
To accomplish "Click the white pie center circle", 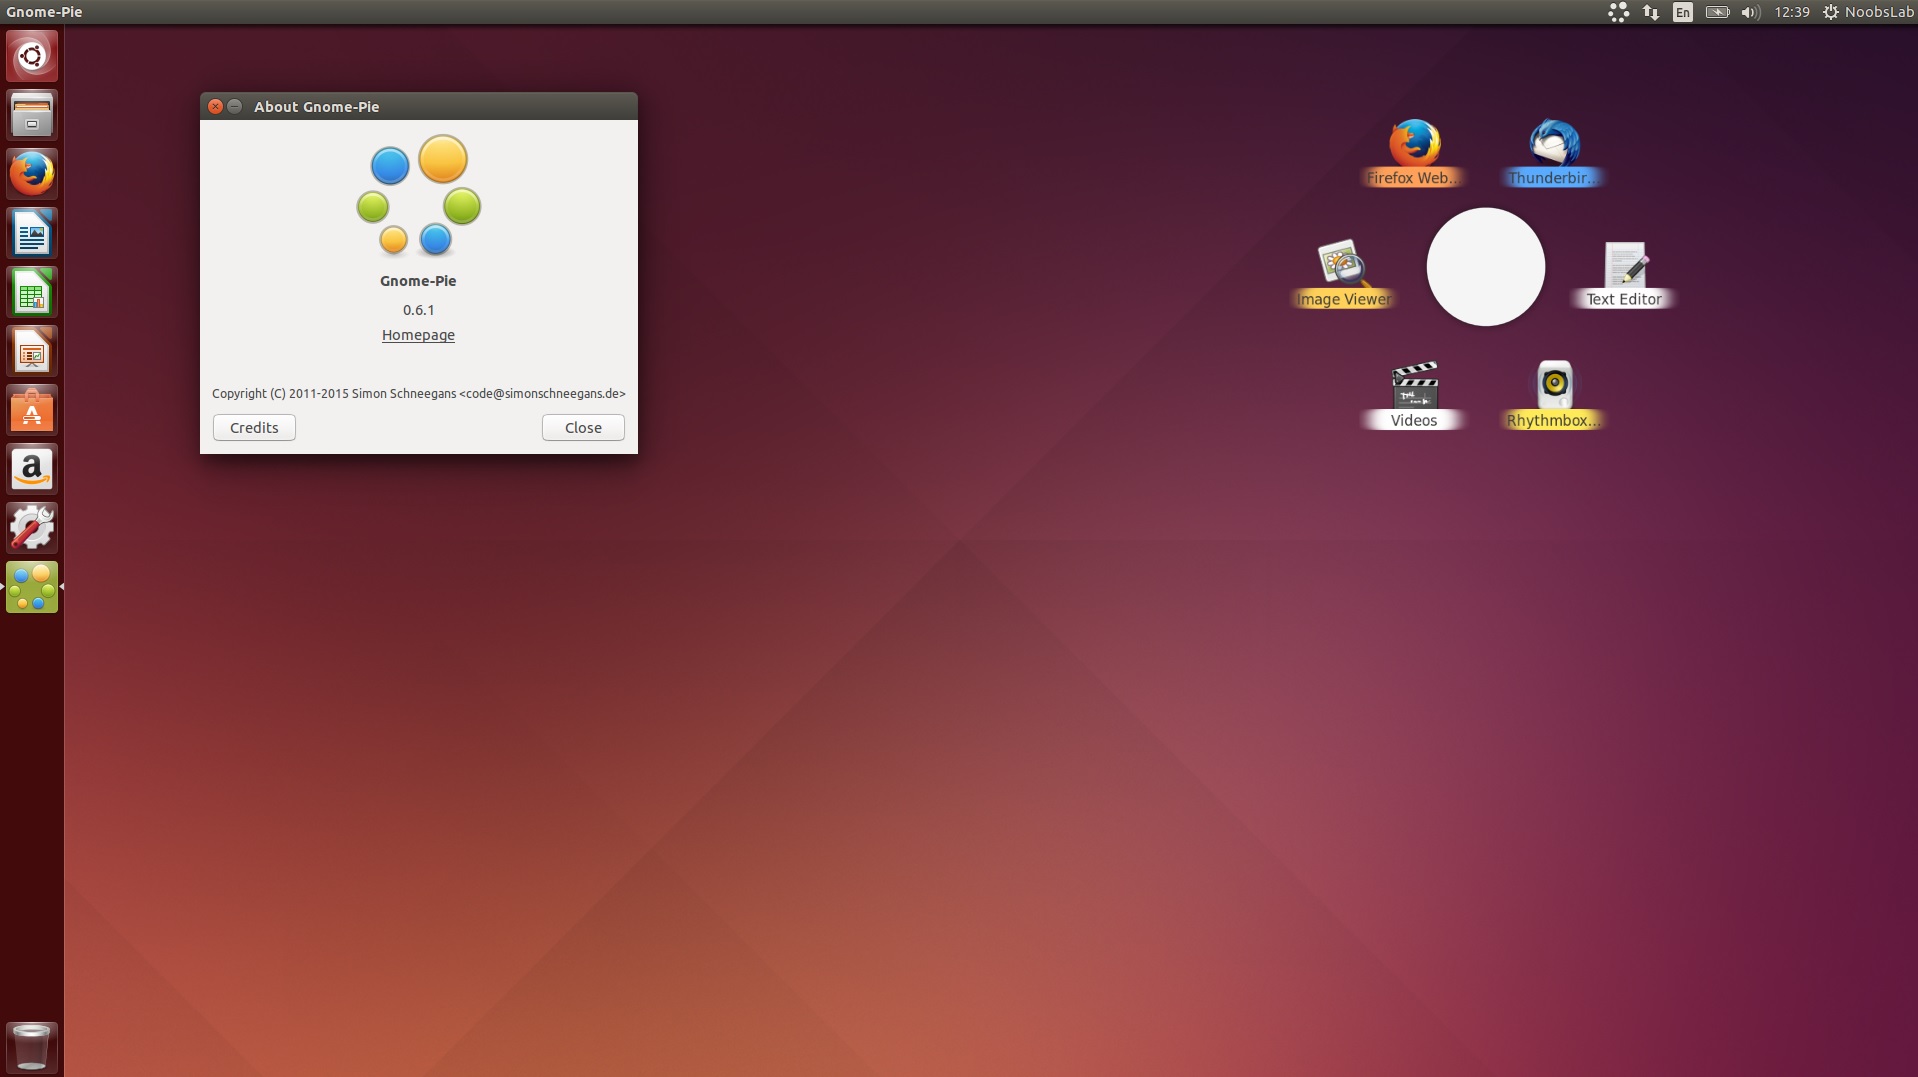I will 1485,267.
